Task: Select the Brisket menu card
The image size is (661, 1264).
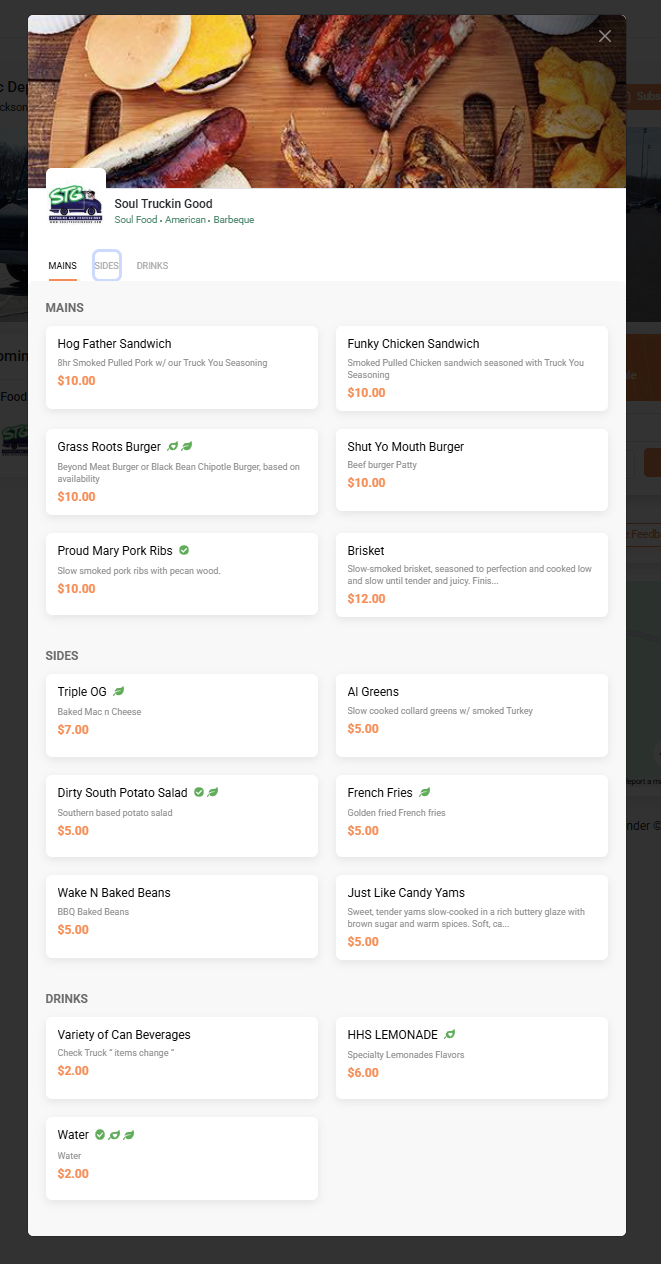Action: [x=471, y=574]
